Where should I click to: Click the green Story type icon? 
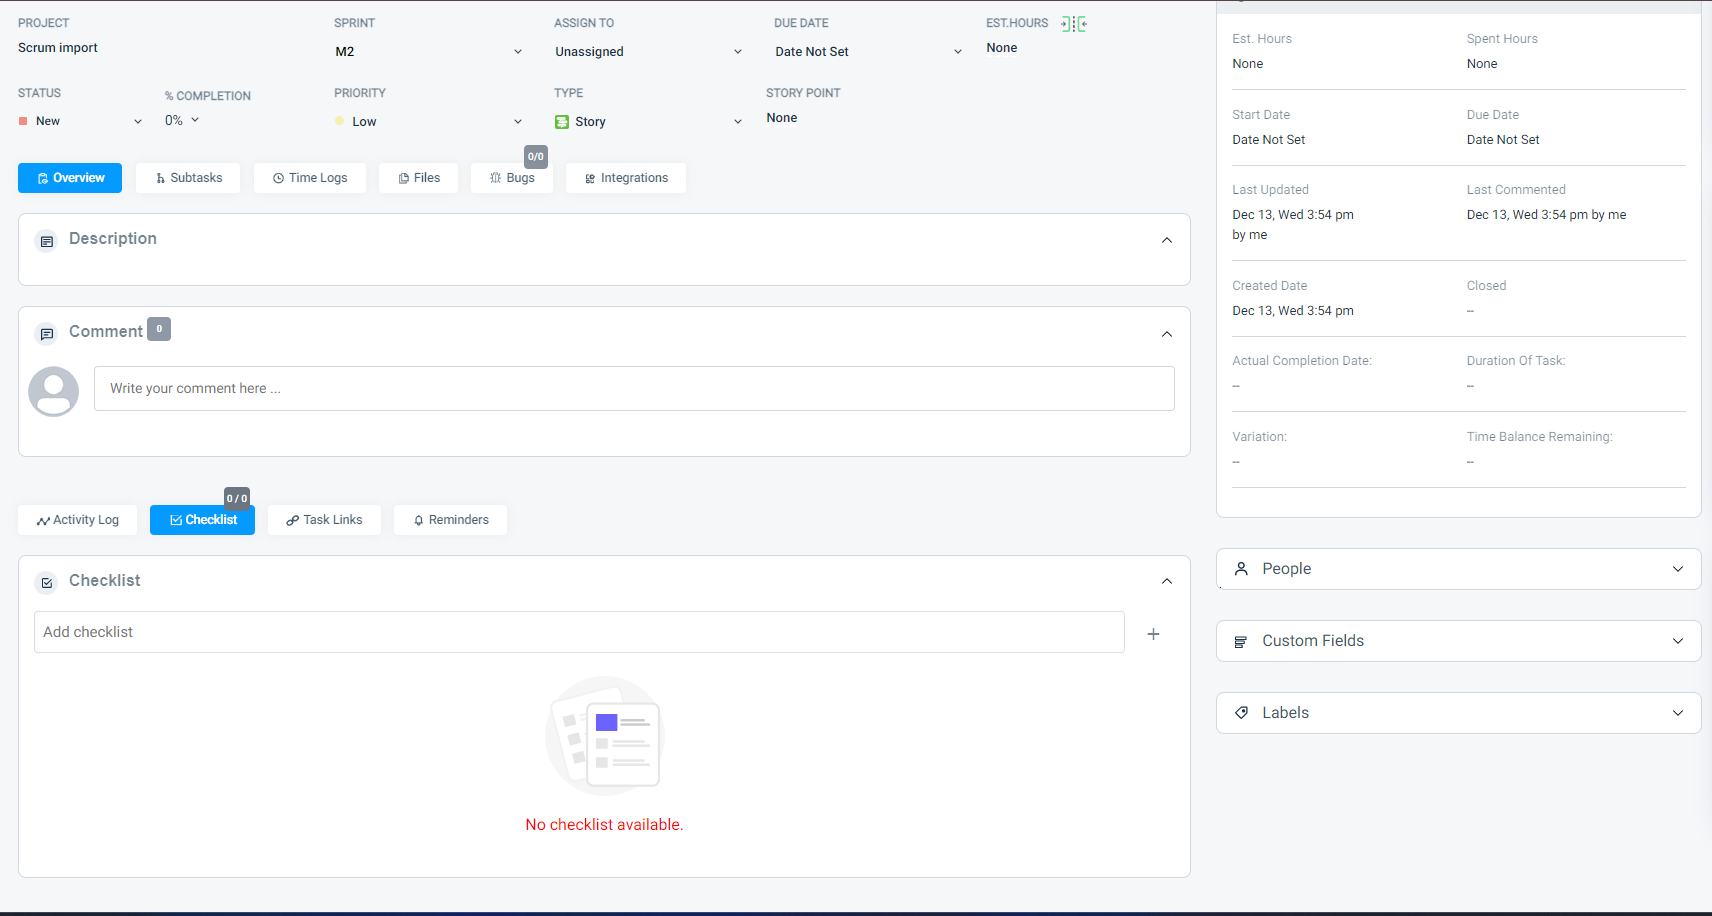(562, 122)
